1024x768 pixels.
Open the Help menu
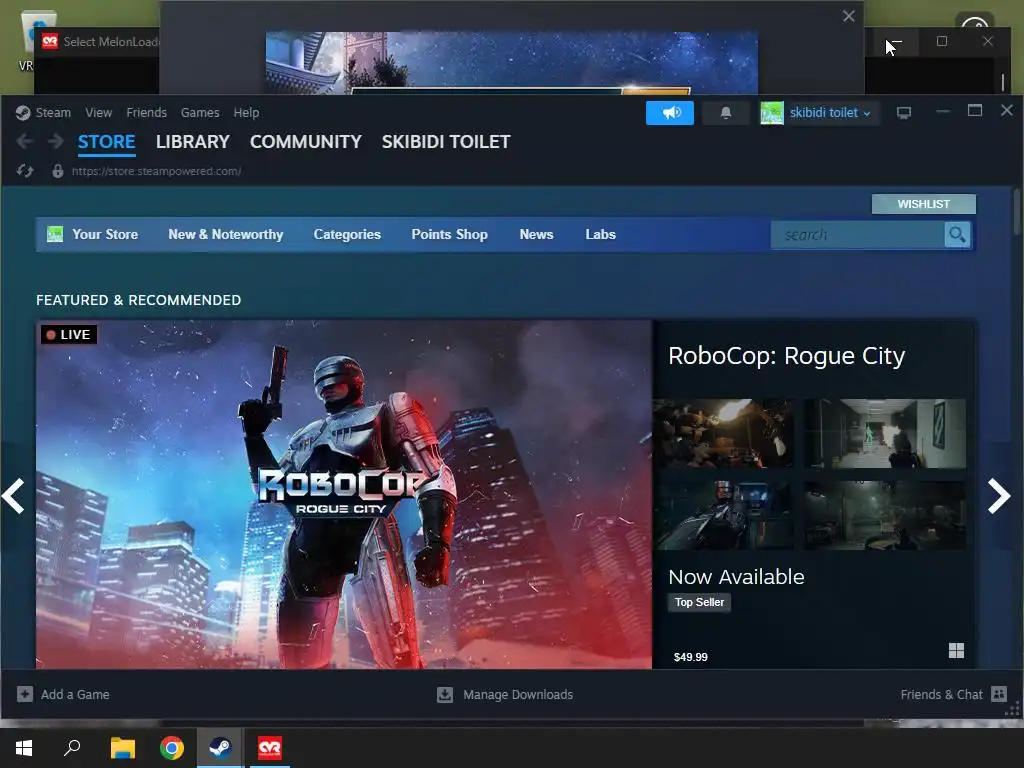246,112
